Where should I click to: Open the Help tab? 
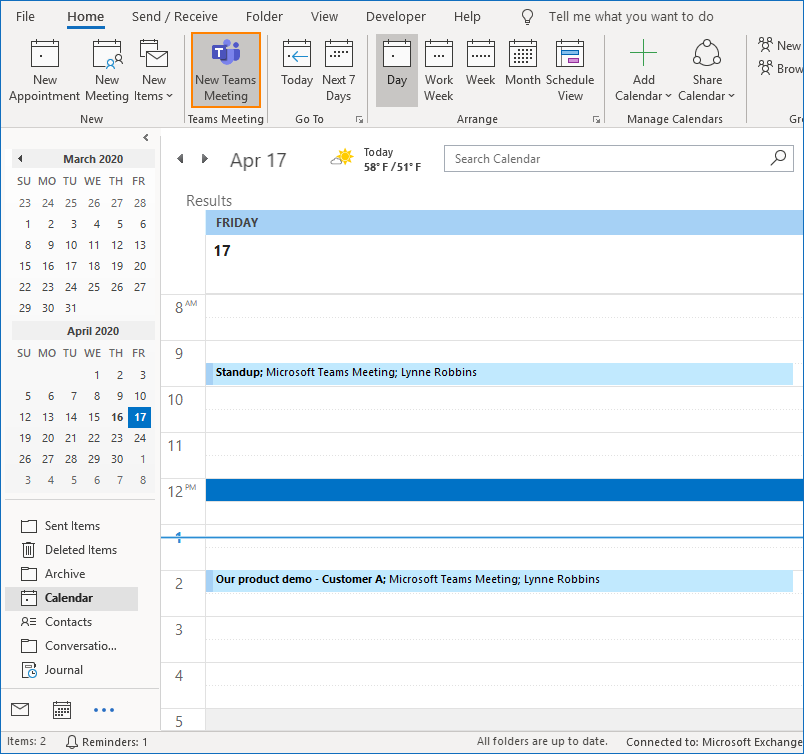tap(467, 16)
